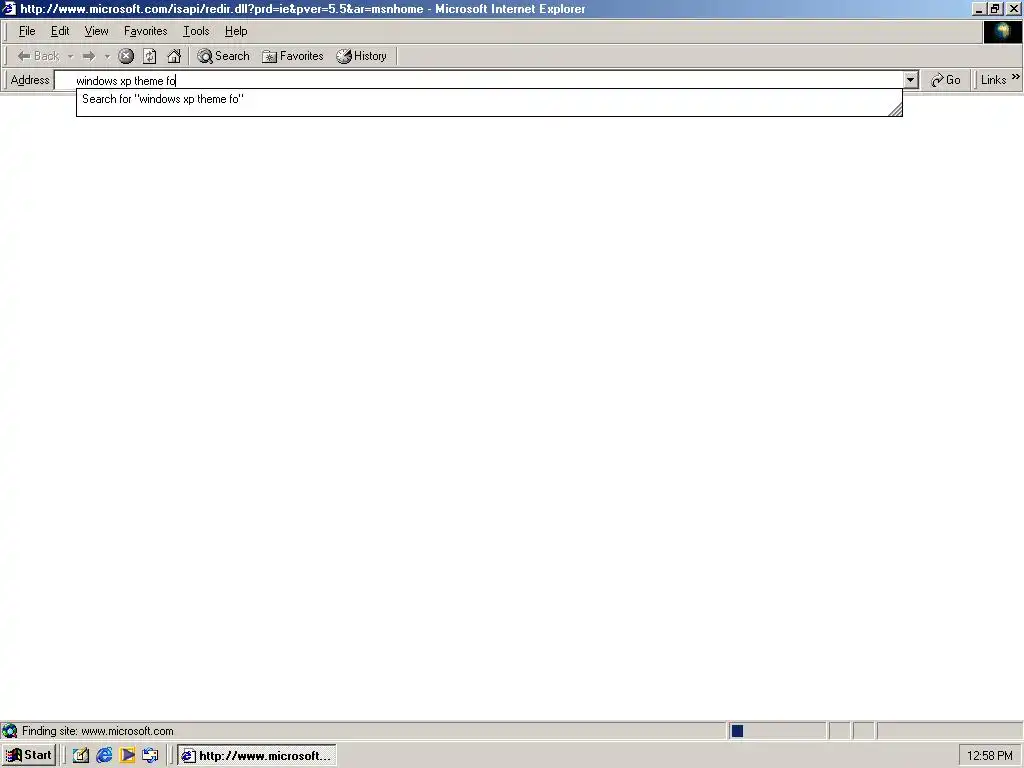Select 'Search for "windows xp theme fo"' suggestion
The width and height of the screenshot is (1024, 768).
coord(489,99)
